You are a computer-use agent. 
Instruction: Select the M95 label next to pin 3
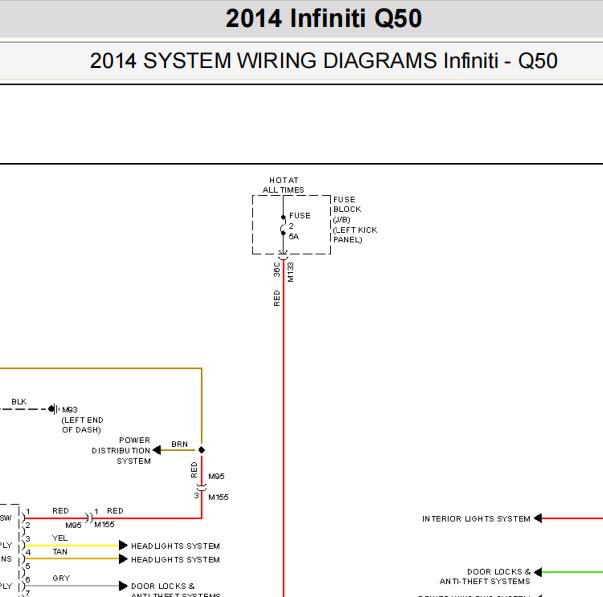[x=216, y=476]
